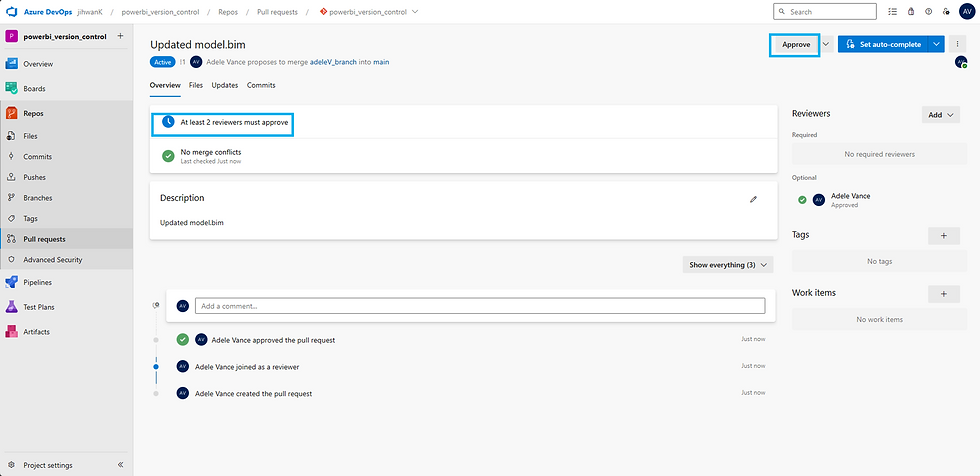Open the main branch link

click(381, 62)
